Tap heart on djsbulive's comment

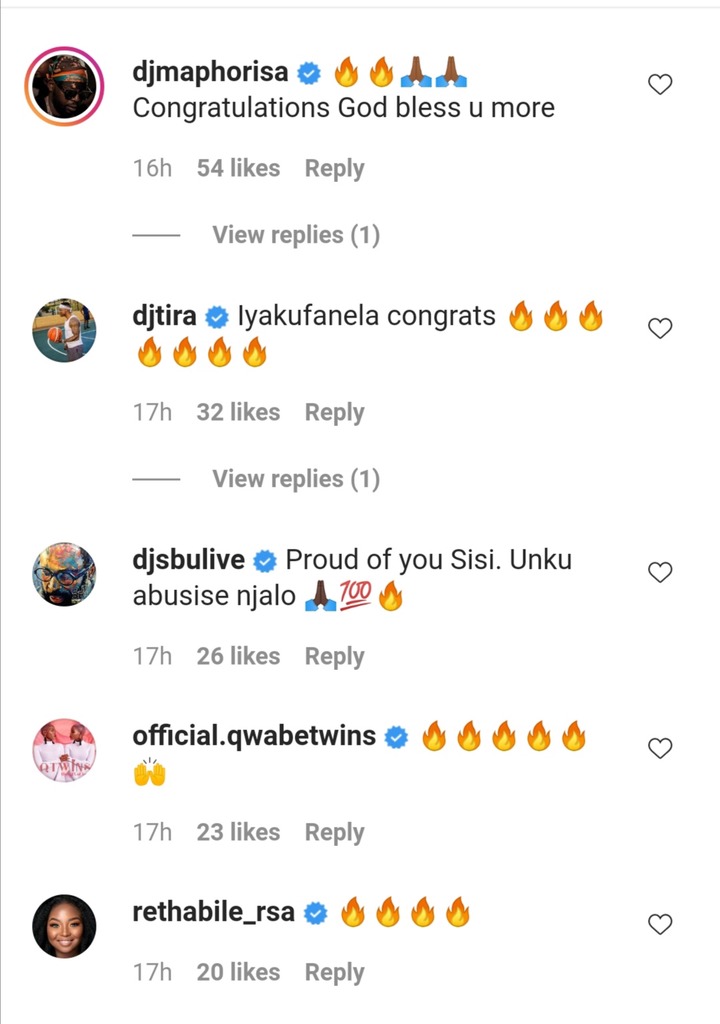point(660,572)
